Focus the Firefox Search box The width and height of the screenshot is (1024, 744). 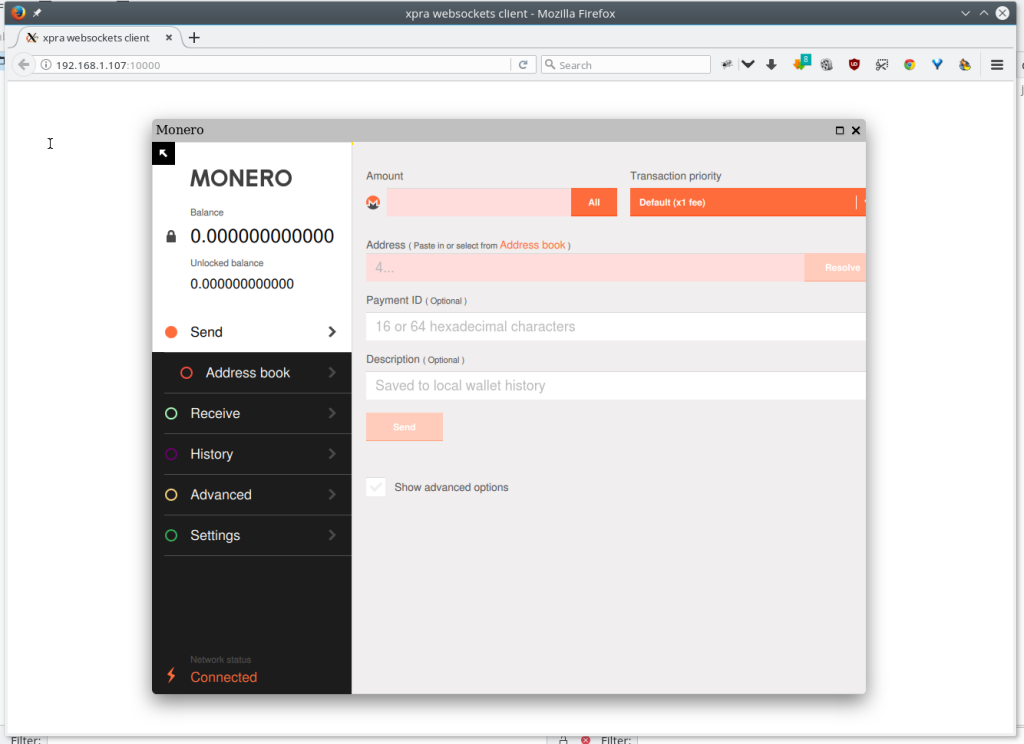coord(626,65)
